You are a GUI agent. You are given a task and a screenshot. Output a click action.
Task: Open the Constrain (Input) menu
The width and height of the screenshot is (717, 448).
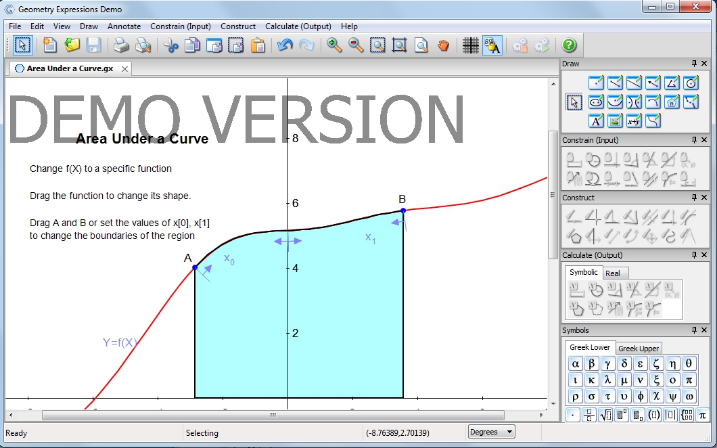[181, 26]
